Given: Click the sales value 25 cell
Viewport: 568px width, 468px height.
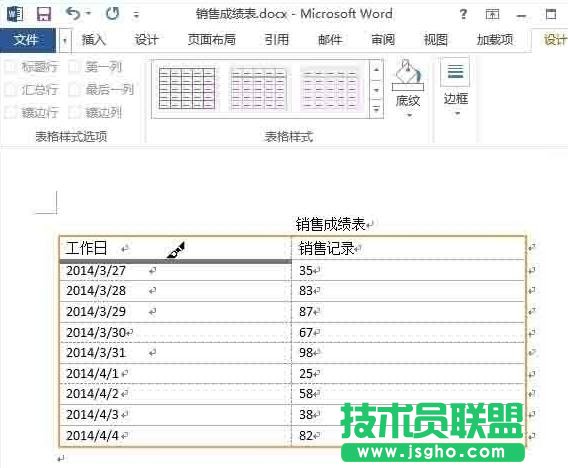Looking at the screenshot, I should point(408,374).
